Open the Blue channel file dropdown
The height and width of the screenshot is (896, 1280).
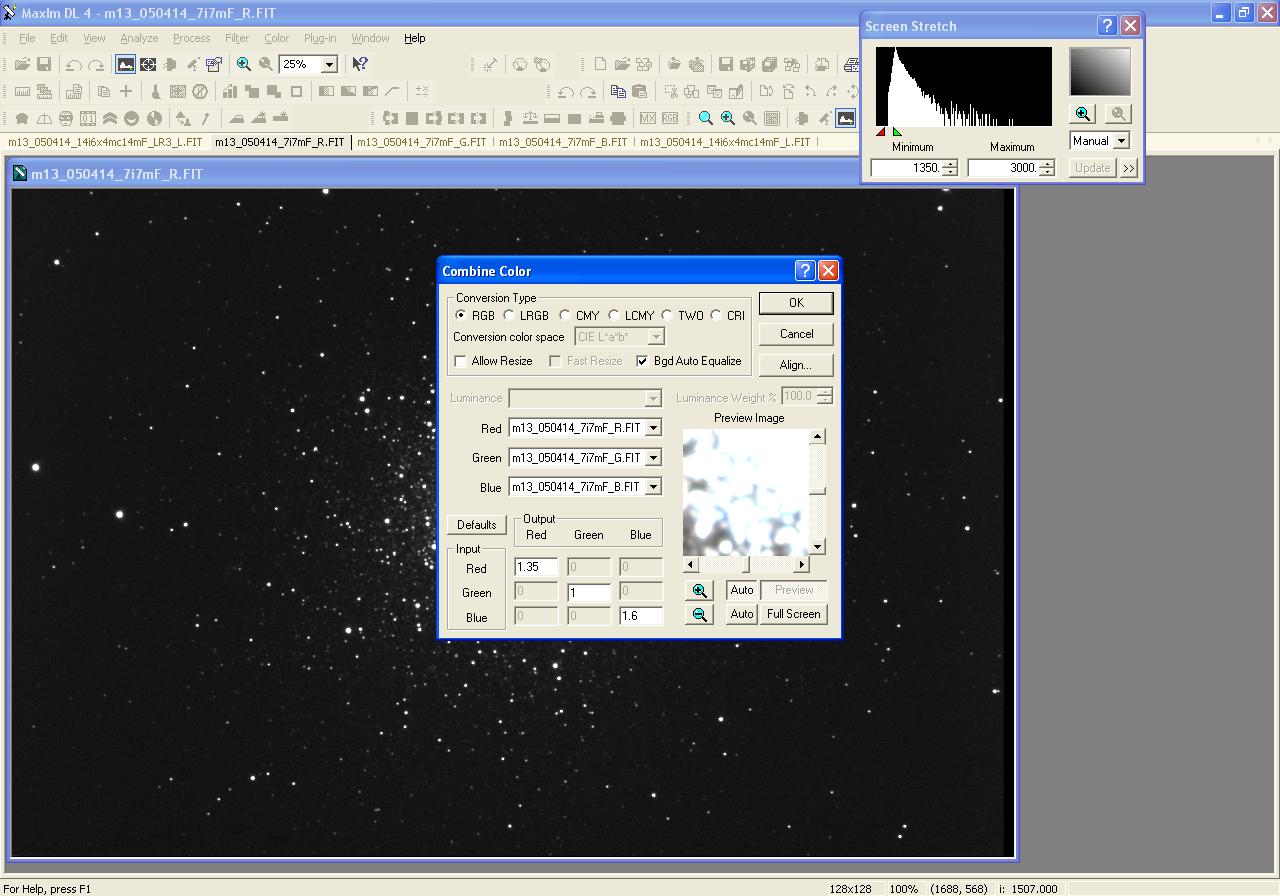[653, 487]
